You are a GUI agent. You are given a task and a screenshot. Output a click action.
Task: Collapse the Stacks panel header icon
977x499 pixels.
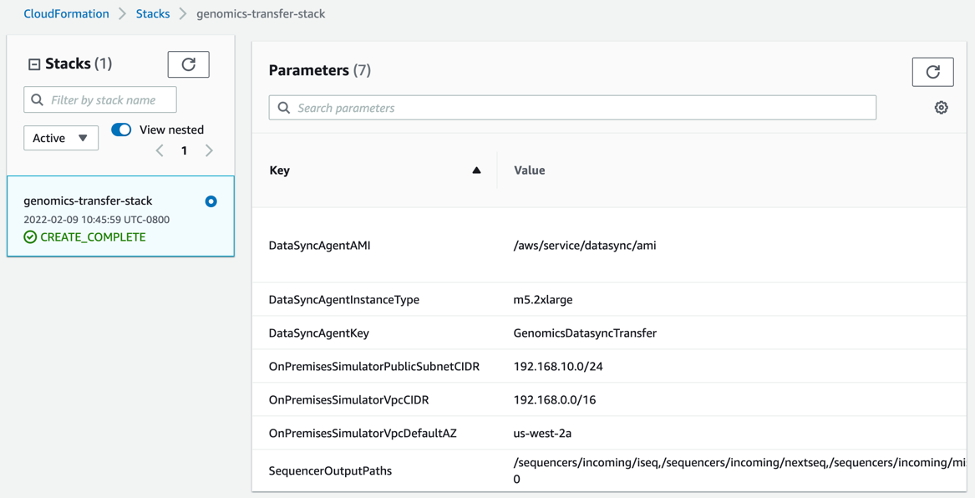click(34, 64)
